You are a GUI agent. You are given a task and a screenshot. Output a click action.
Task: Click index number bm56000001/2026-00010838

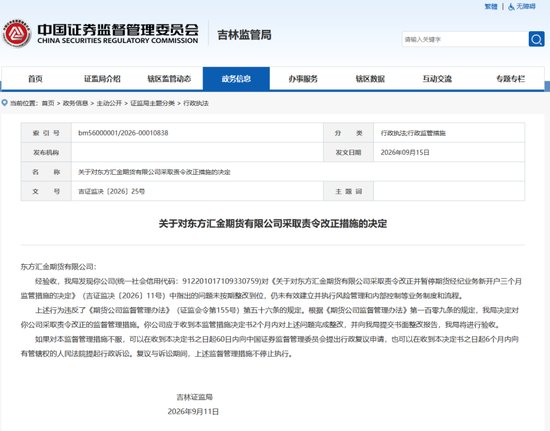[123, 133]
